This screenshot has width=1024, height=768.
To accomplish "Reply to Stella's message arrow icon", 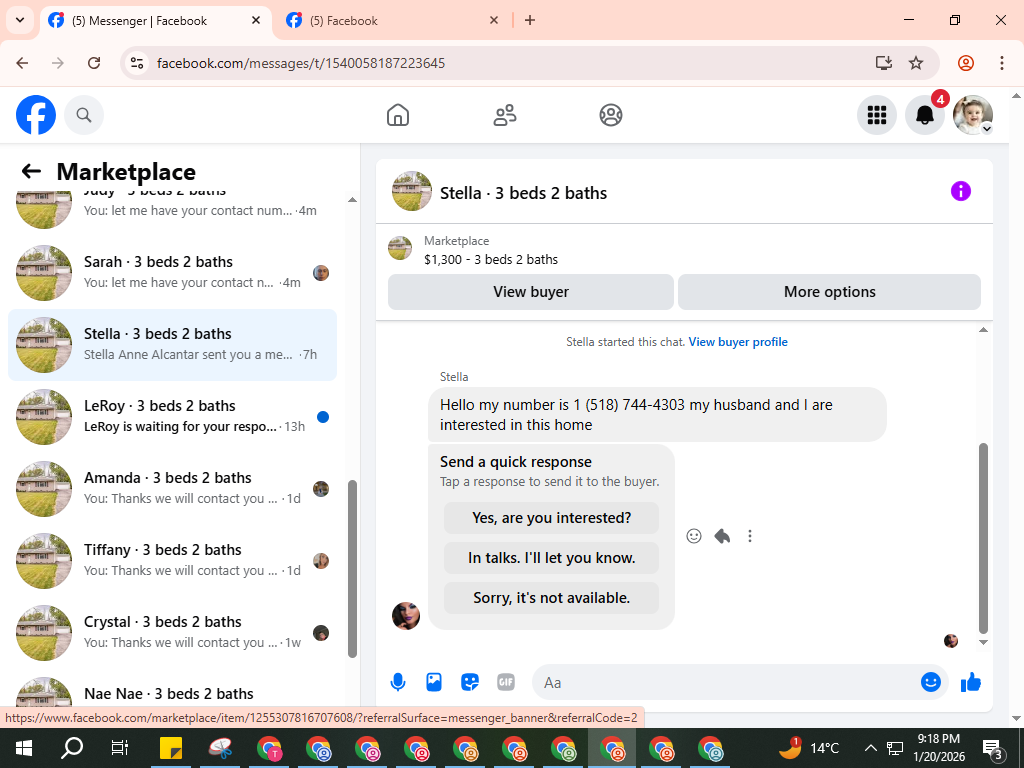I will (722, 536).
